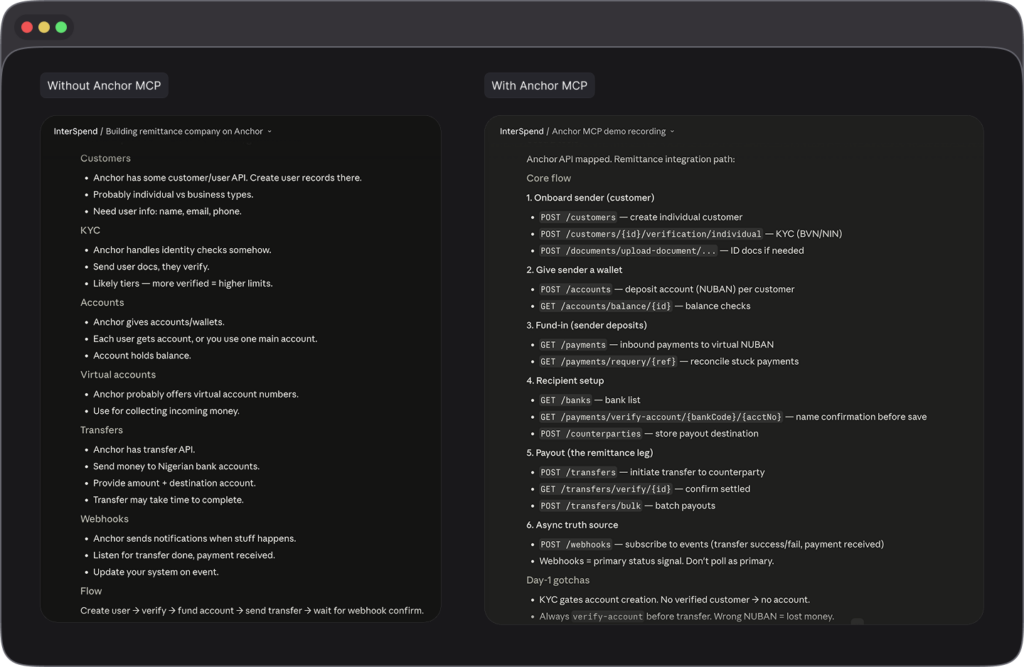
Task: Click the GET /payments/requery/{ref} code chip
Action: point(608,362)
